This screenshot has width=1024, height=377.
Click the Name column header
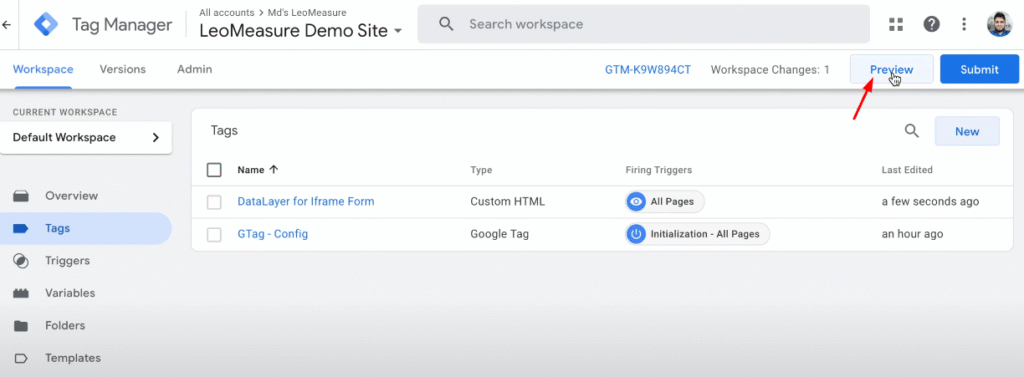tap(251, 170)
